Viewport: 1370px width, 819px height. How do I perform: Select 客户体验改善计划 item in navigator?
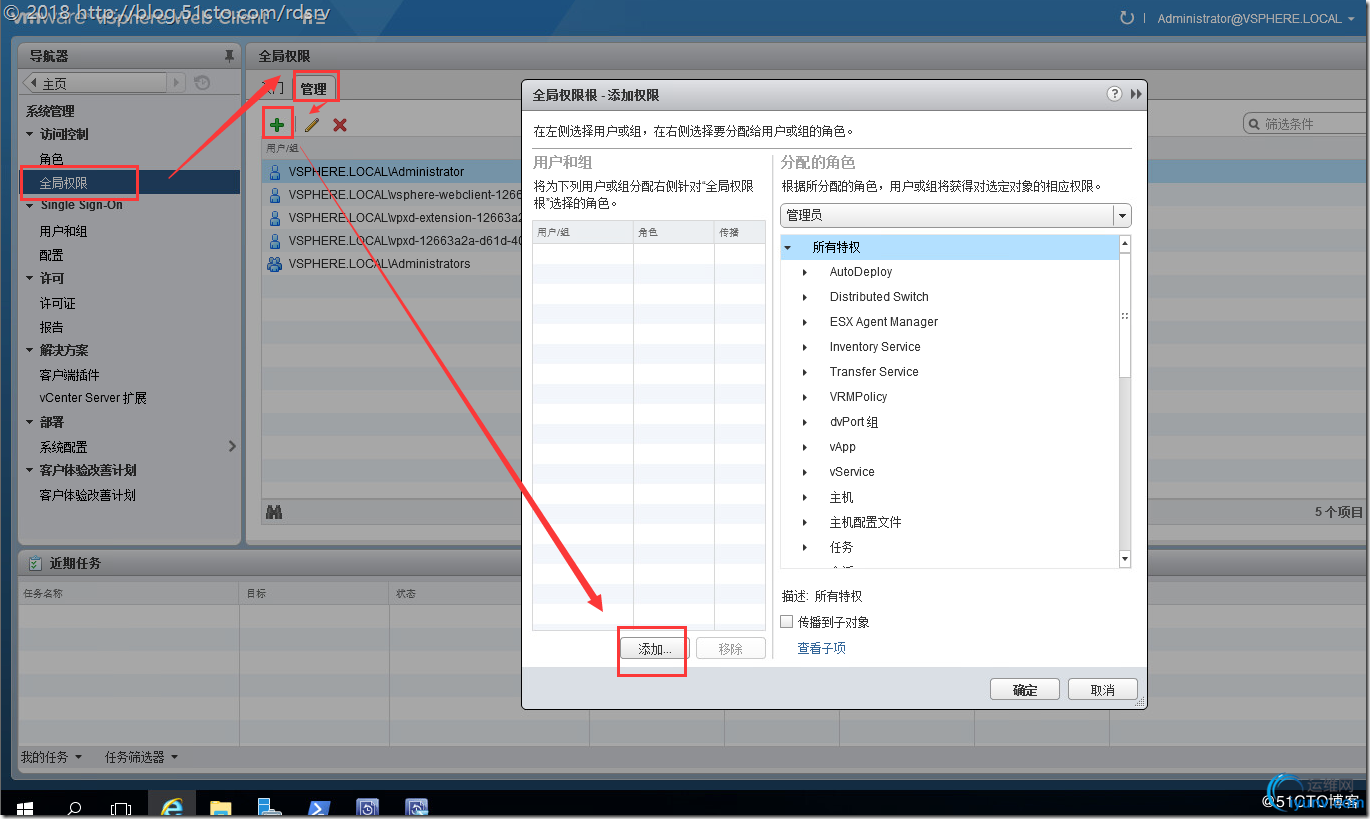[87, 495]
